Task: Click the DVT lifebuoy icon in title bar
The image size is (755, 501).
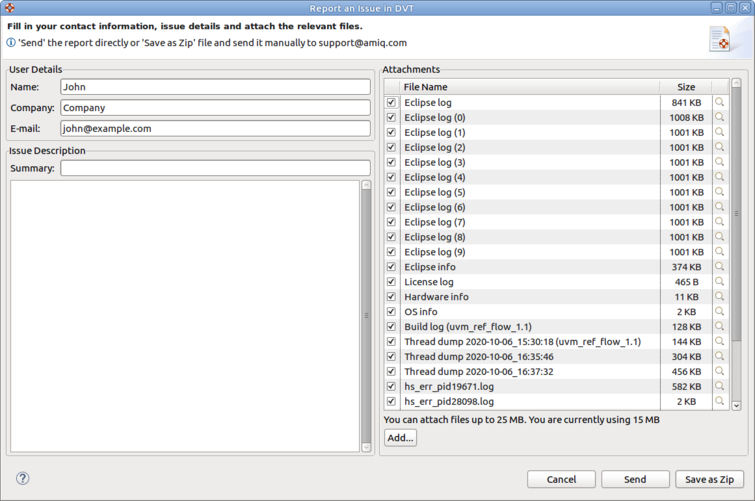Action: point(10,8)
